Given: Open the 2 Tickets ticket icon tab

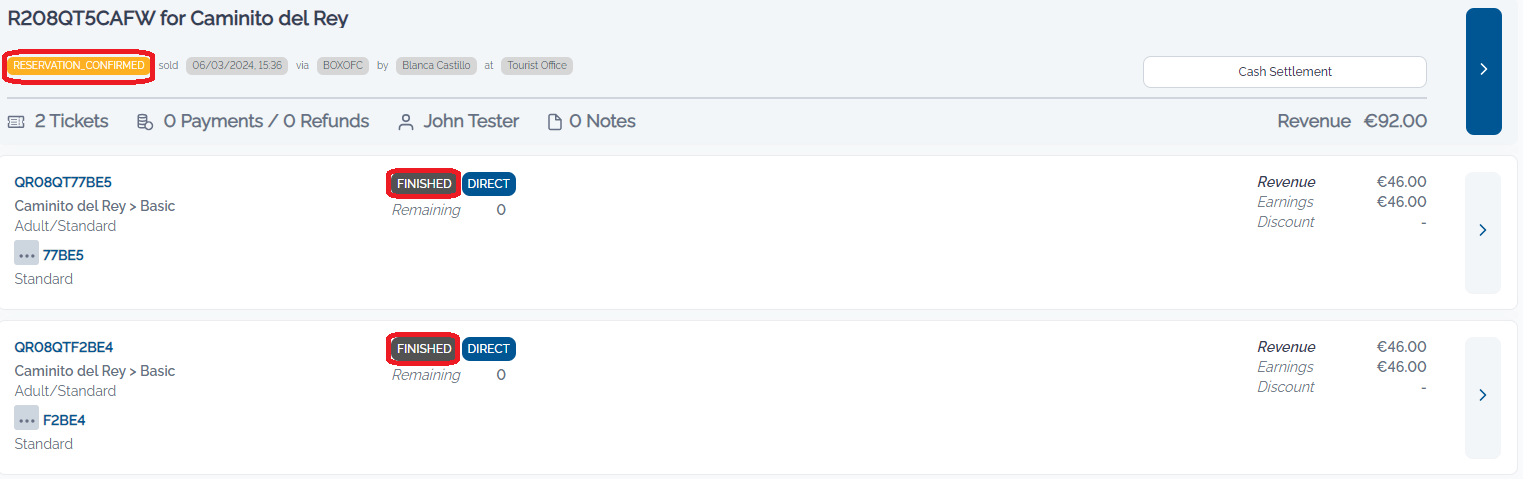Looking at the screenshot, I should click(x=16, y=122).
